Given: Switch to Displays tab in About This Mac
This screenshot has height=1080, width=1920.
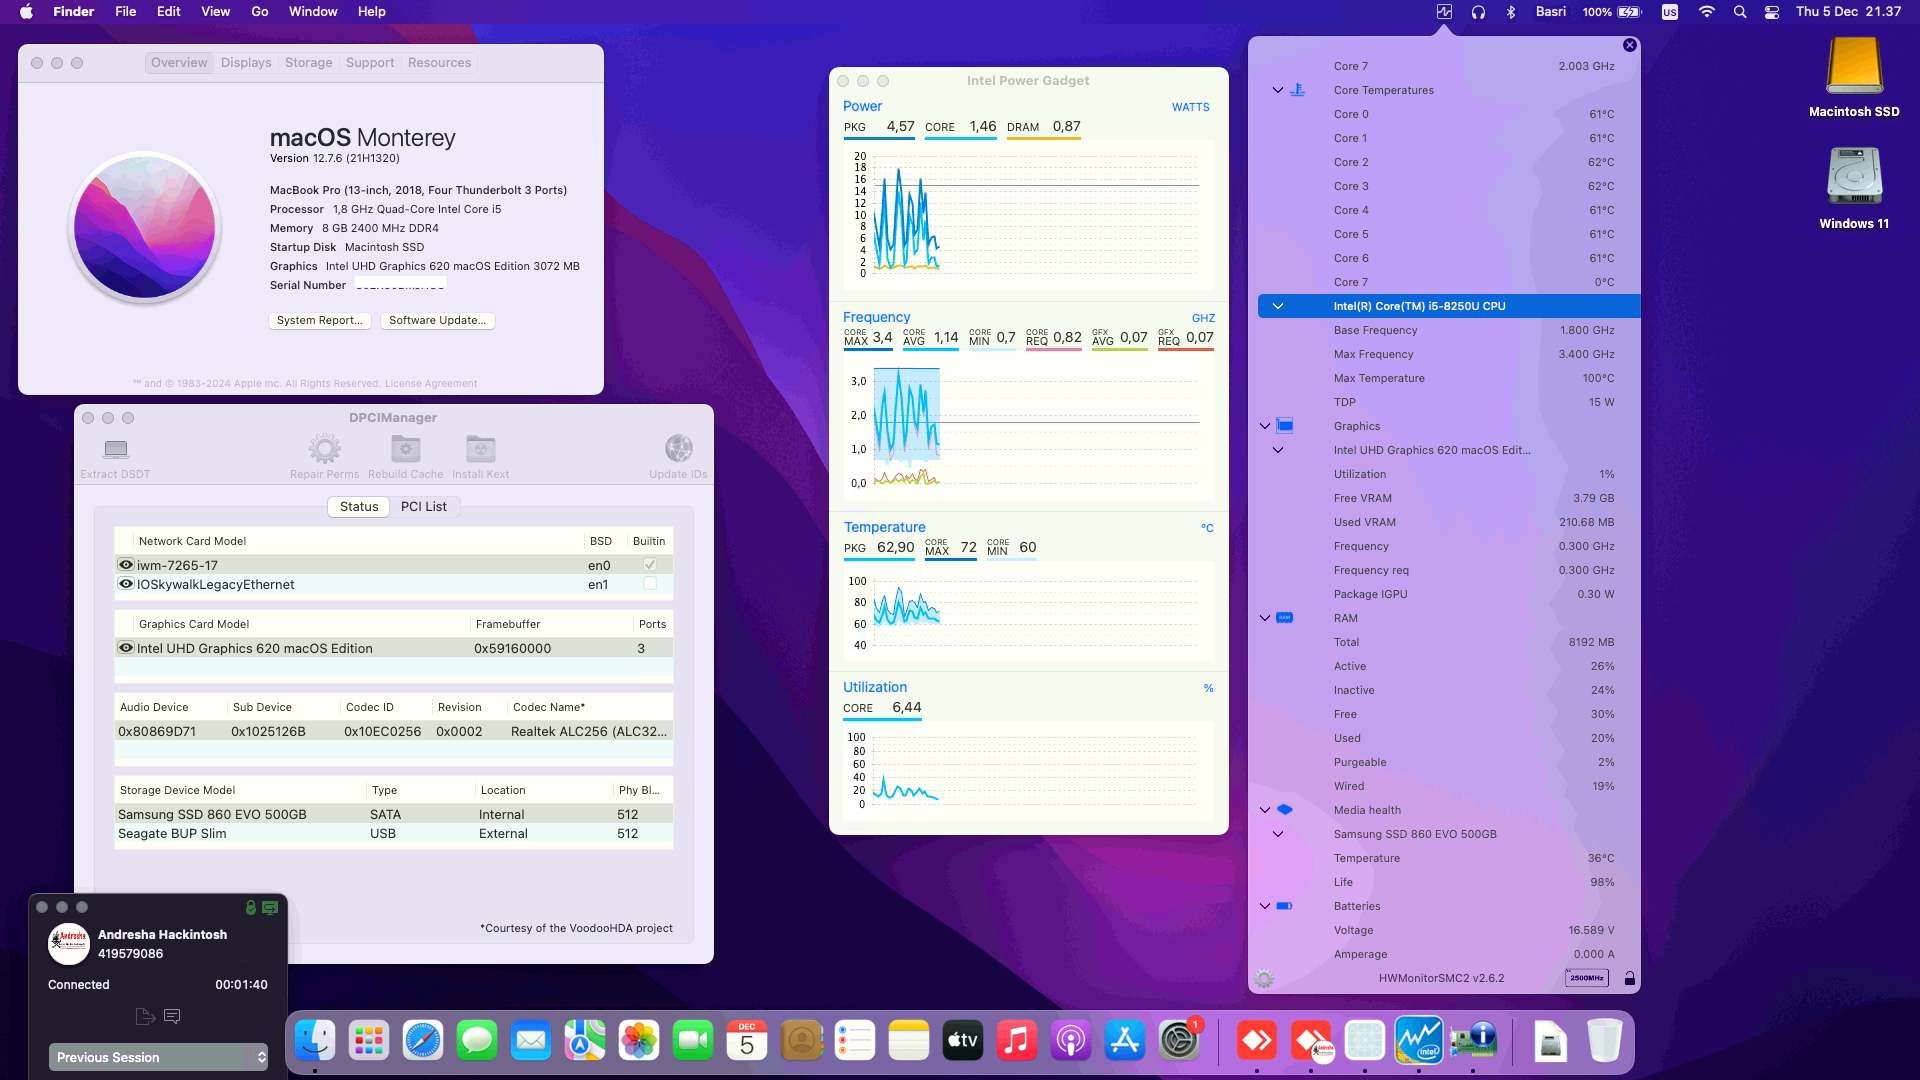Looking at the screenshot, I should coord(246,62).
